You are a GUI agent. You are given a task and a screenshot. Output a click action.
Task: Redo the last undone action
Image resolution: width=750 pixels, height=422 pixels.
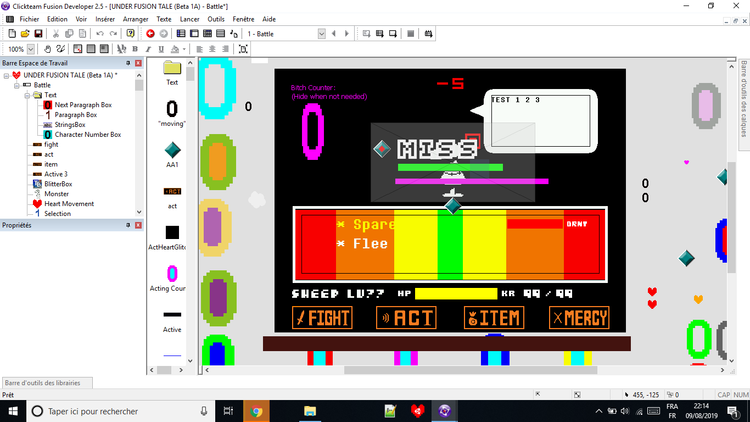(x=113, y=33)
